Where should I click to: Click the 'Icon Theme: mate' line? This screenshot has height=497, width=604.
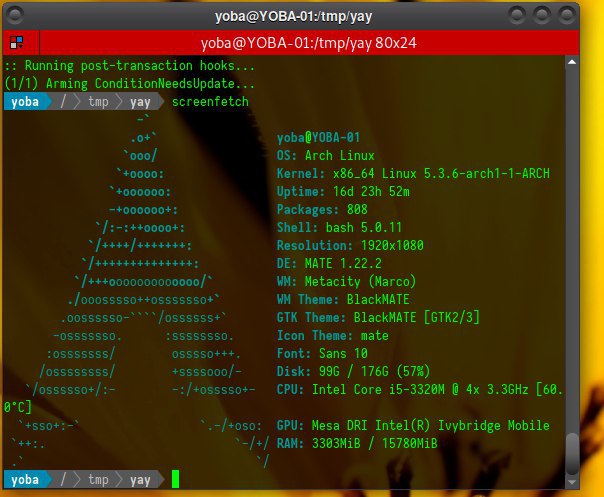(x=332, y=336)
